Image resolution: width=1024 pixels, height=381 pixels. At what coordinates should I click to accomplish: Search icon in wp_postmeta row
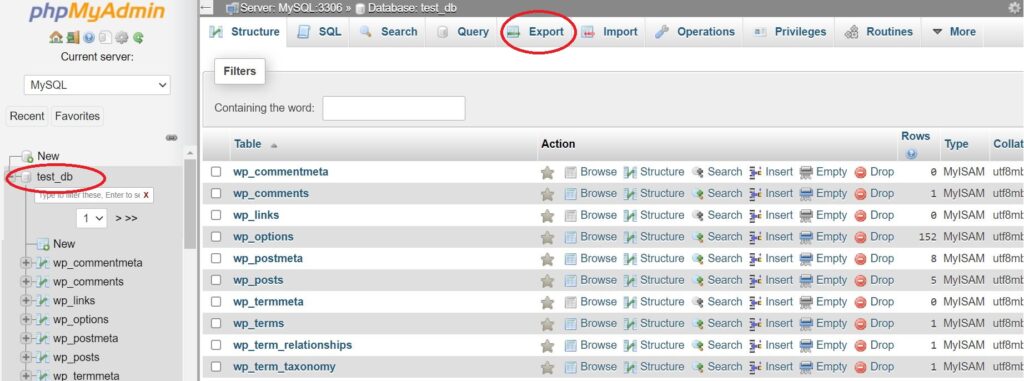697,259
